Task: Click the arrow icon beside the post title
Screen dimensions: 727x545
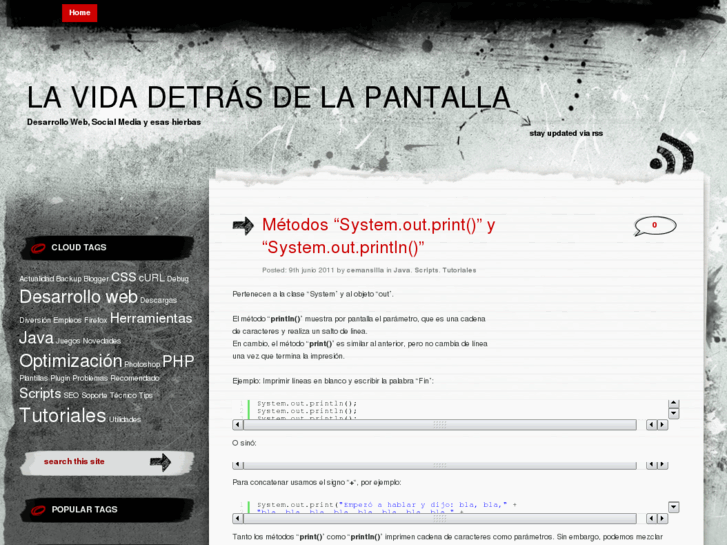Action: coord(243,225)
